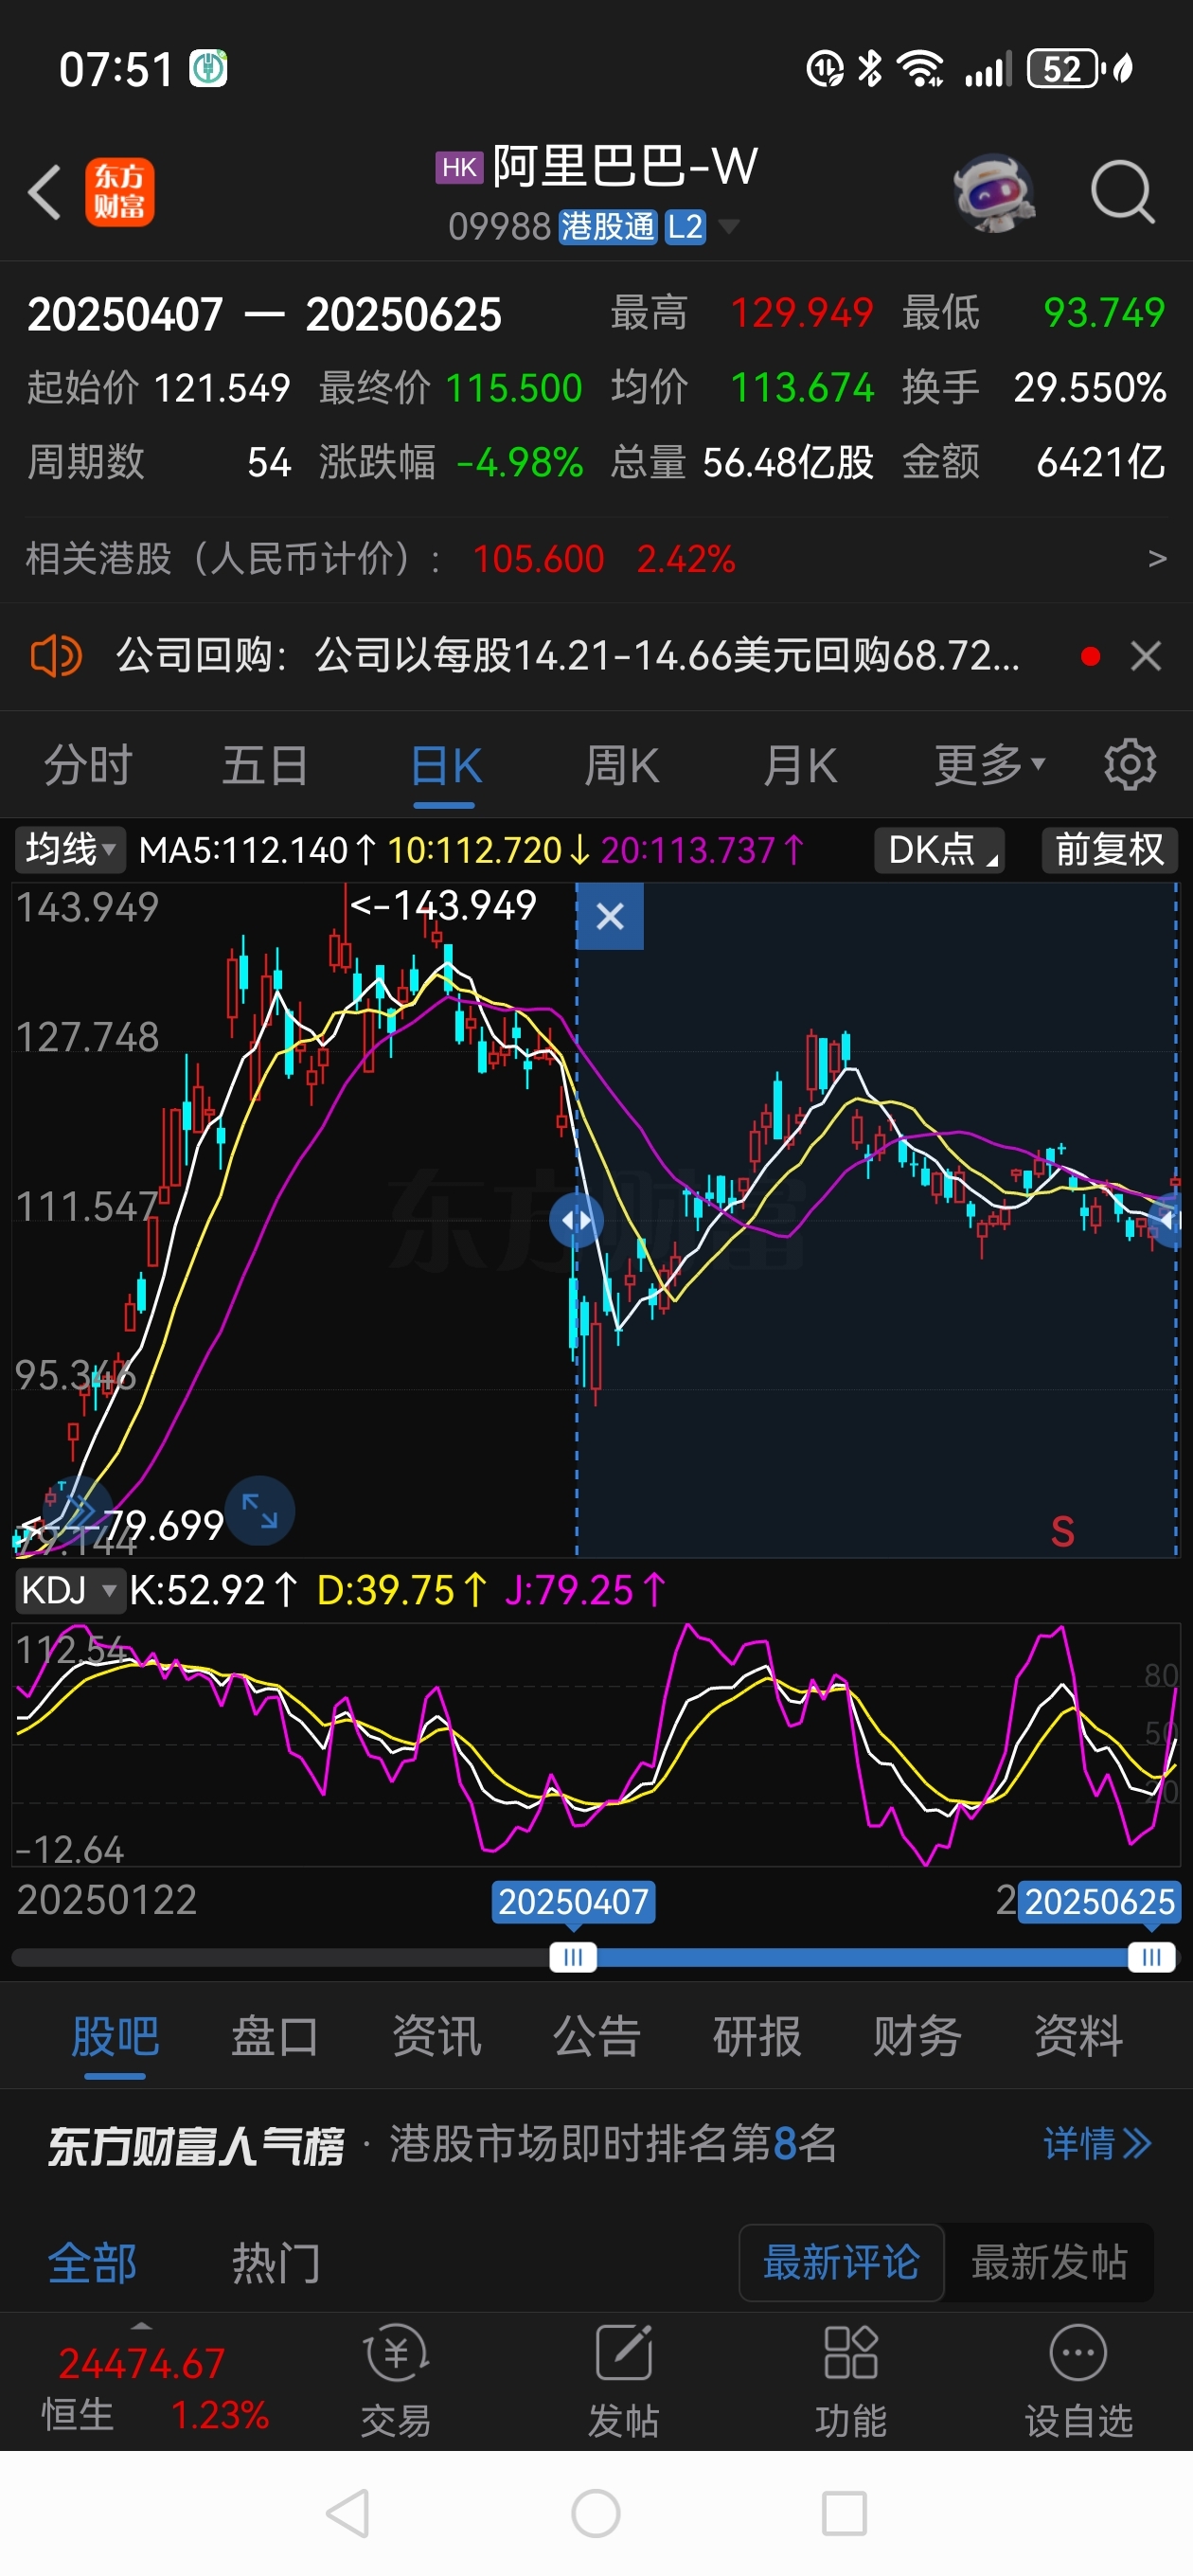Tap the 143.949 high price label on chart
The height and width of the screenshot is (2576, 1193).
[x=443, y=905]
